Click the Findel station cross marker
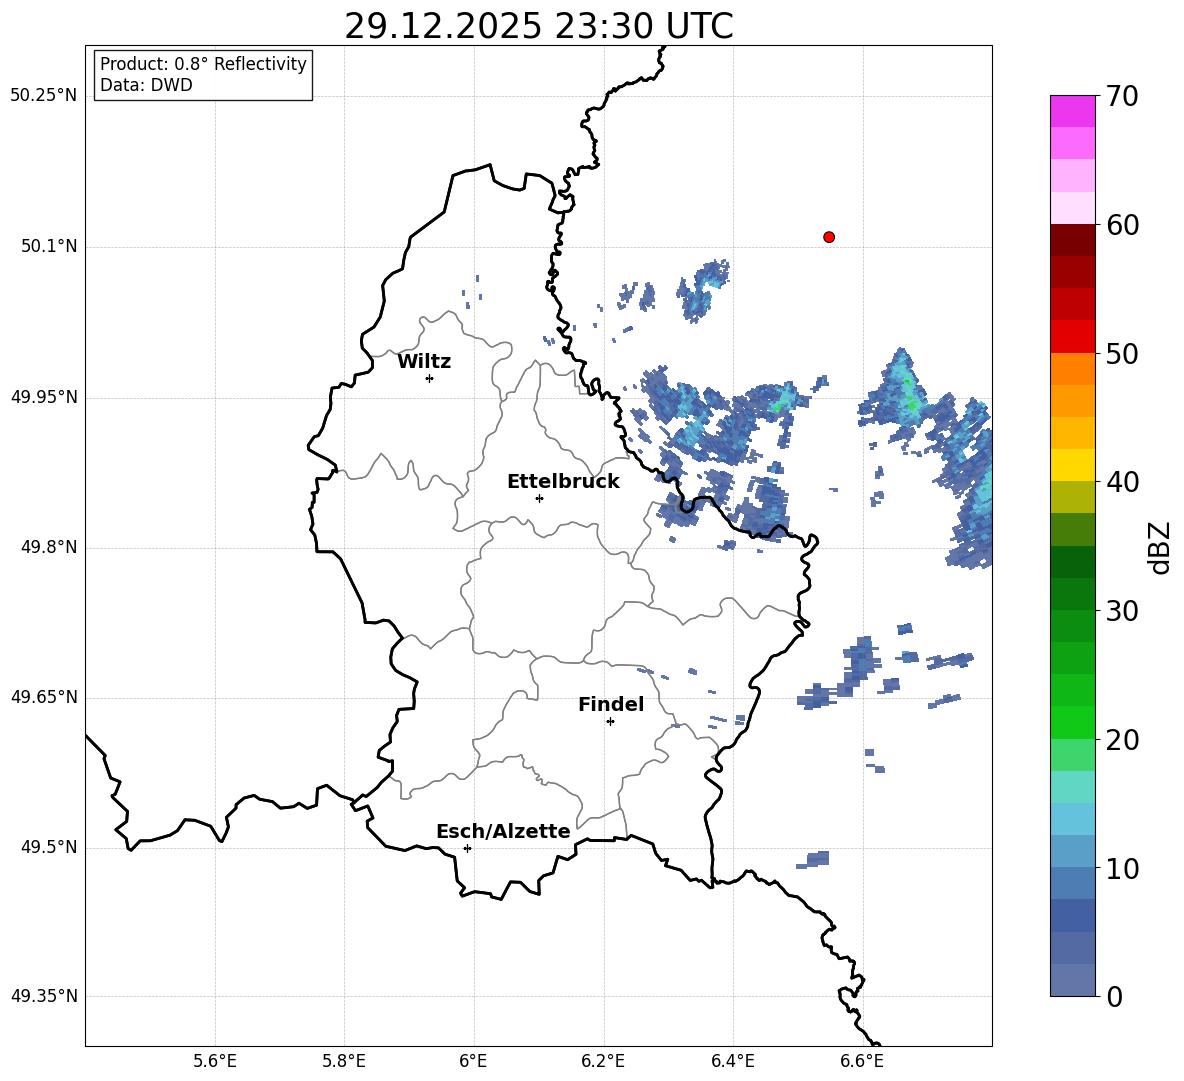The height and width of the screenshot is (1081, 1184). [x=610, y=722]
